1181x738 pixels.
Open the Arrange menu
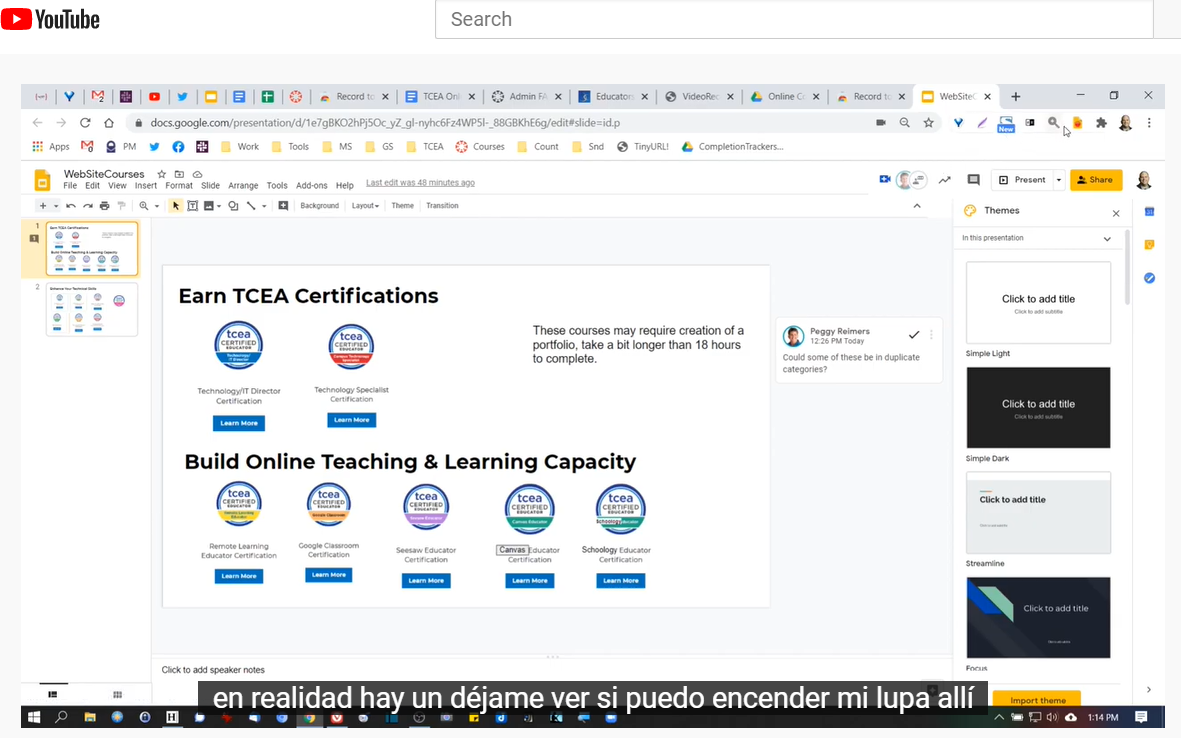[243, 185]
